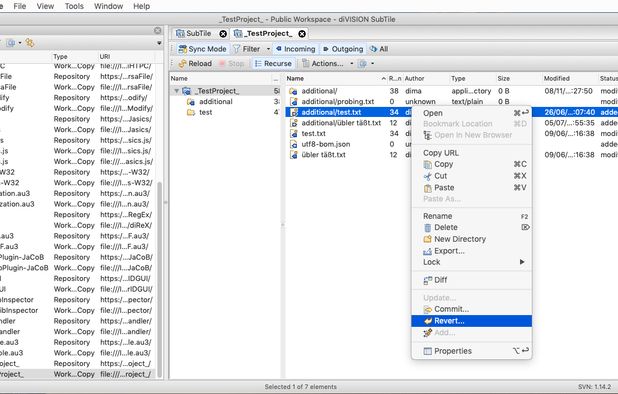Sort the file list by Size column
Screen dimensions: 618x394
[x=519, y=78]
